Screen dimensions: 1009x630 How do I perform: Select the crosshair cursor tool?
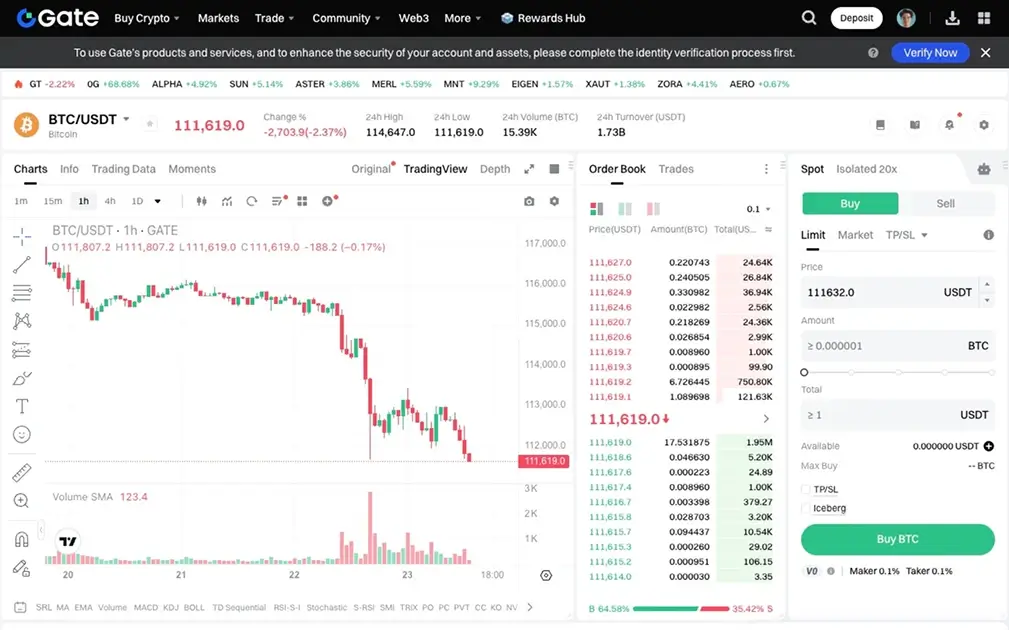(22, 237)
